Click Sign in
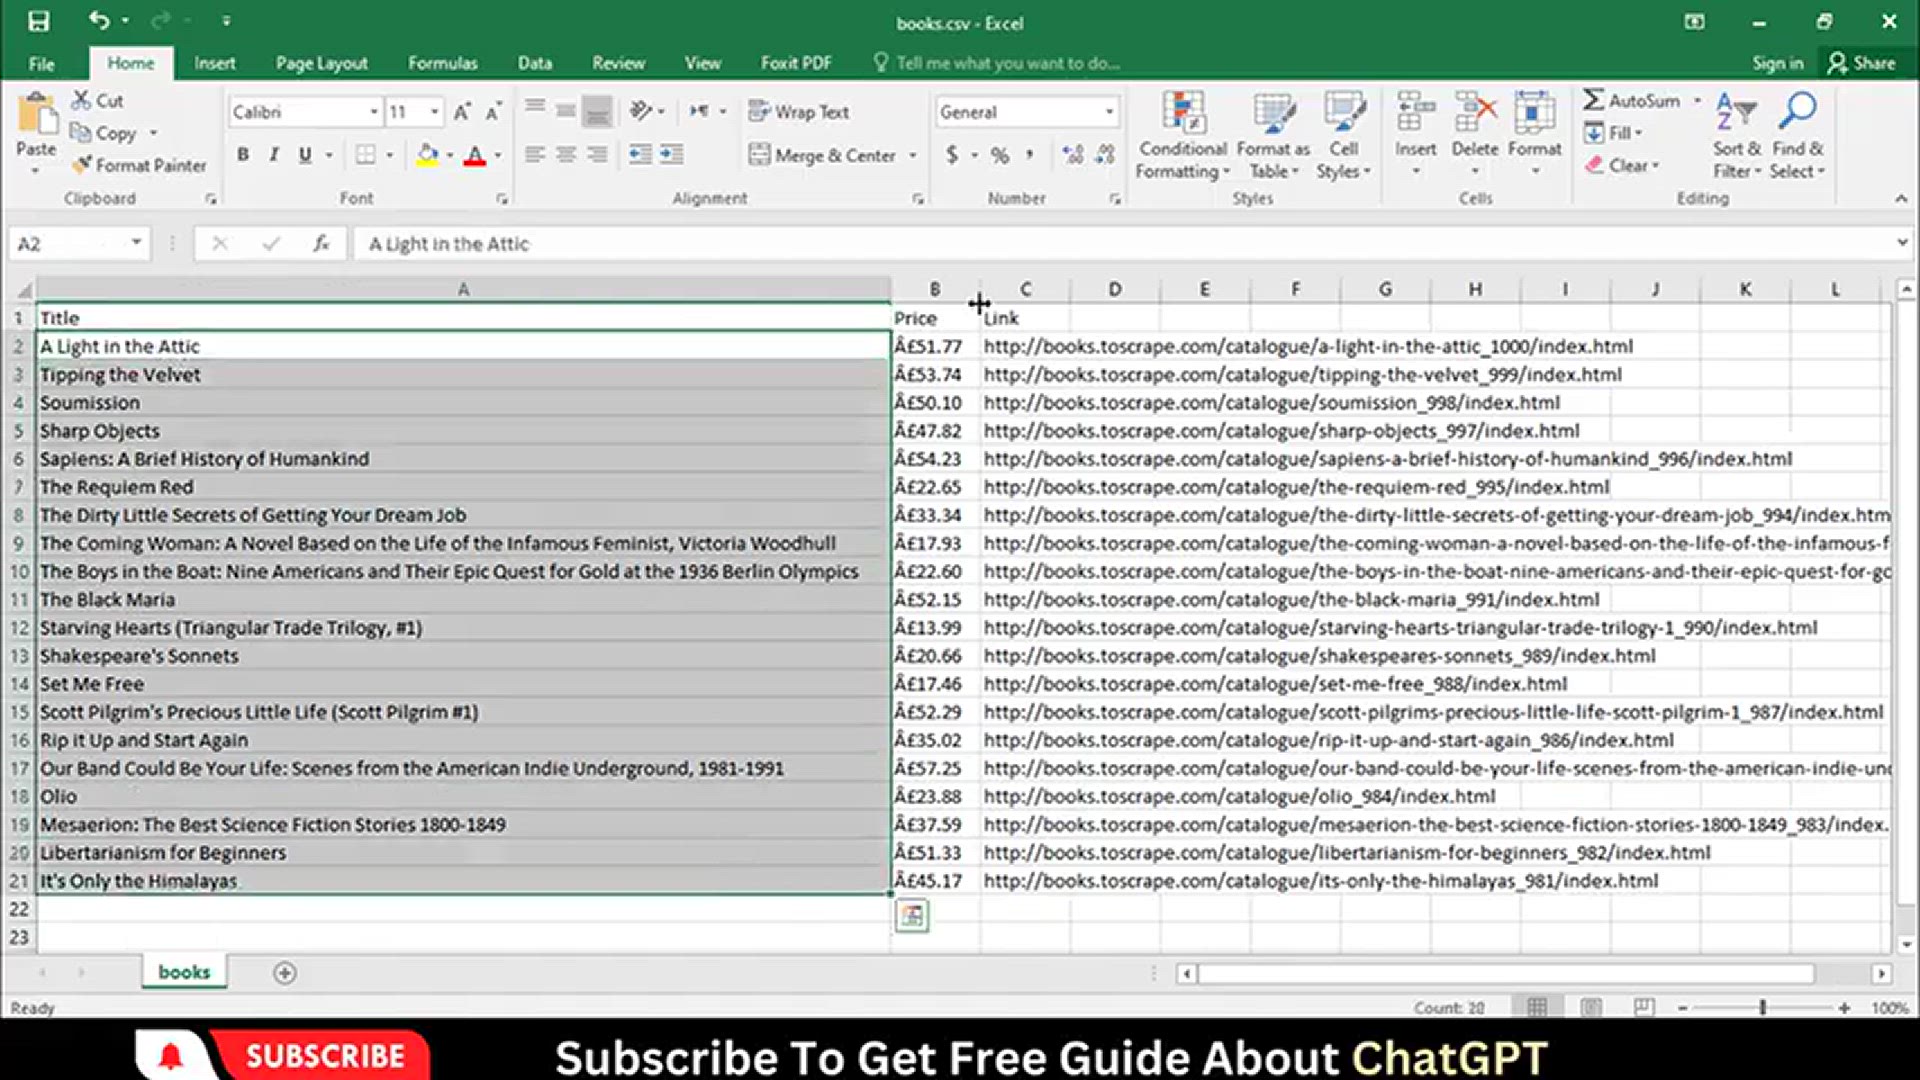The image size is (1920, 1080). click(1777, 63)
